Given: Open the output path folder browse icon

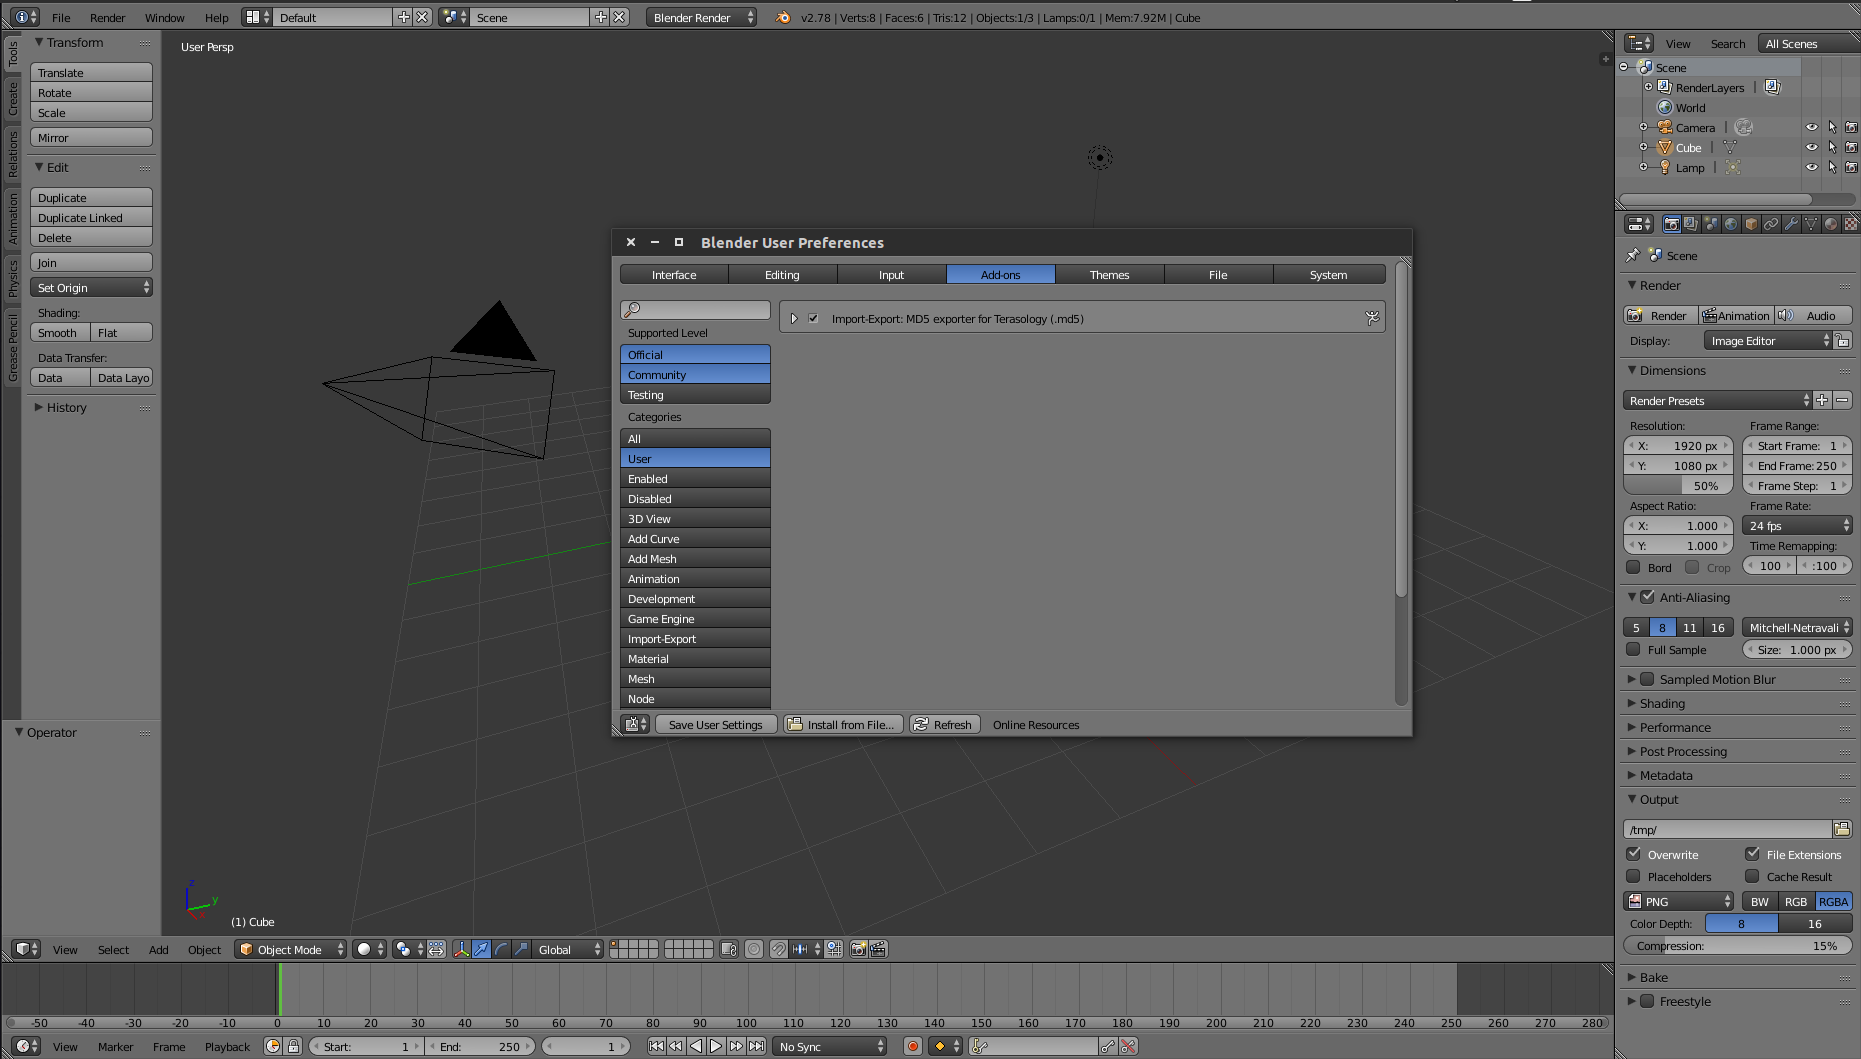Looking at the screenshot, I should pos(1842,829).
